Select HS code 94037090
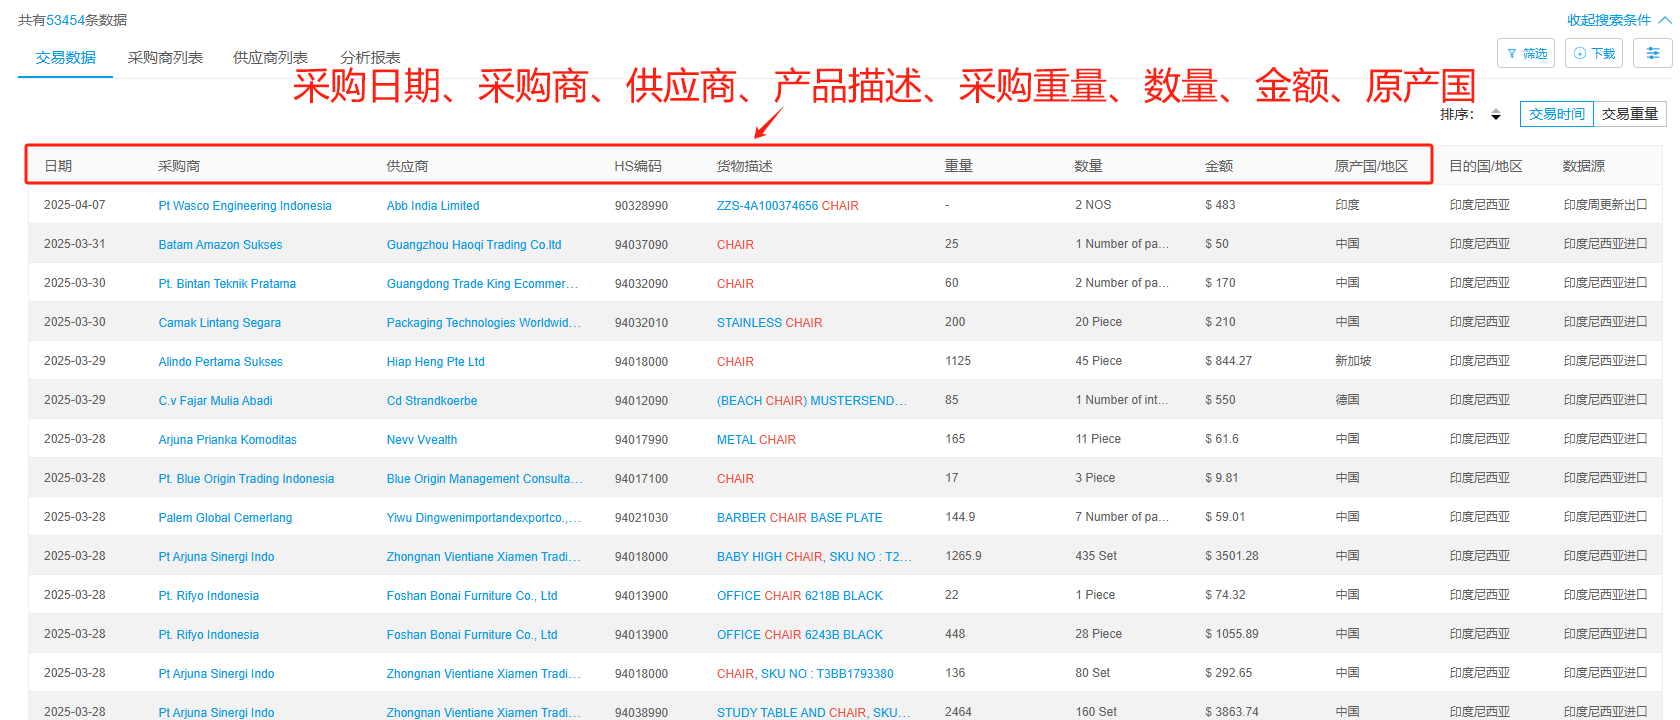The width and height of the screenshot is (1680, 720). click(x=641, y=245)
